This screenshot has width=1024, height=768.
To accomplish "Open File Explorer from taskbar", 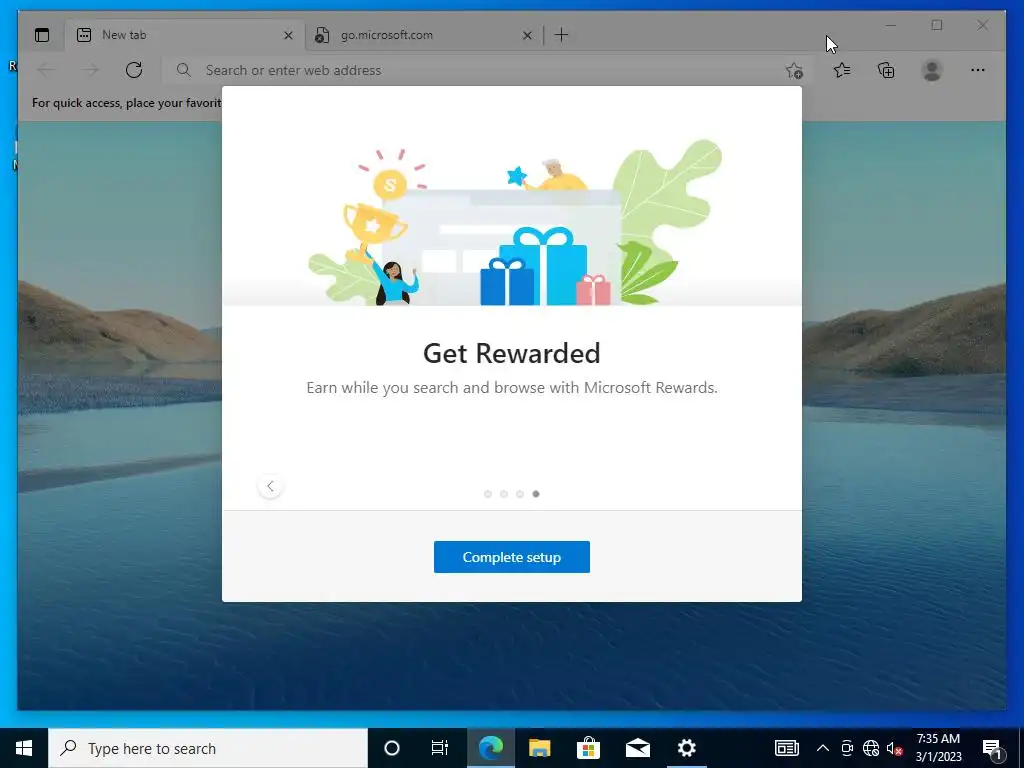I will click(539, 748).
